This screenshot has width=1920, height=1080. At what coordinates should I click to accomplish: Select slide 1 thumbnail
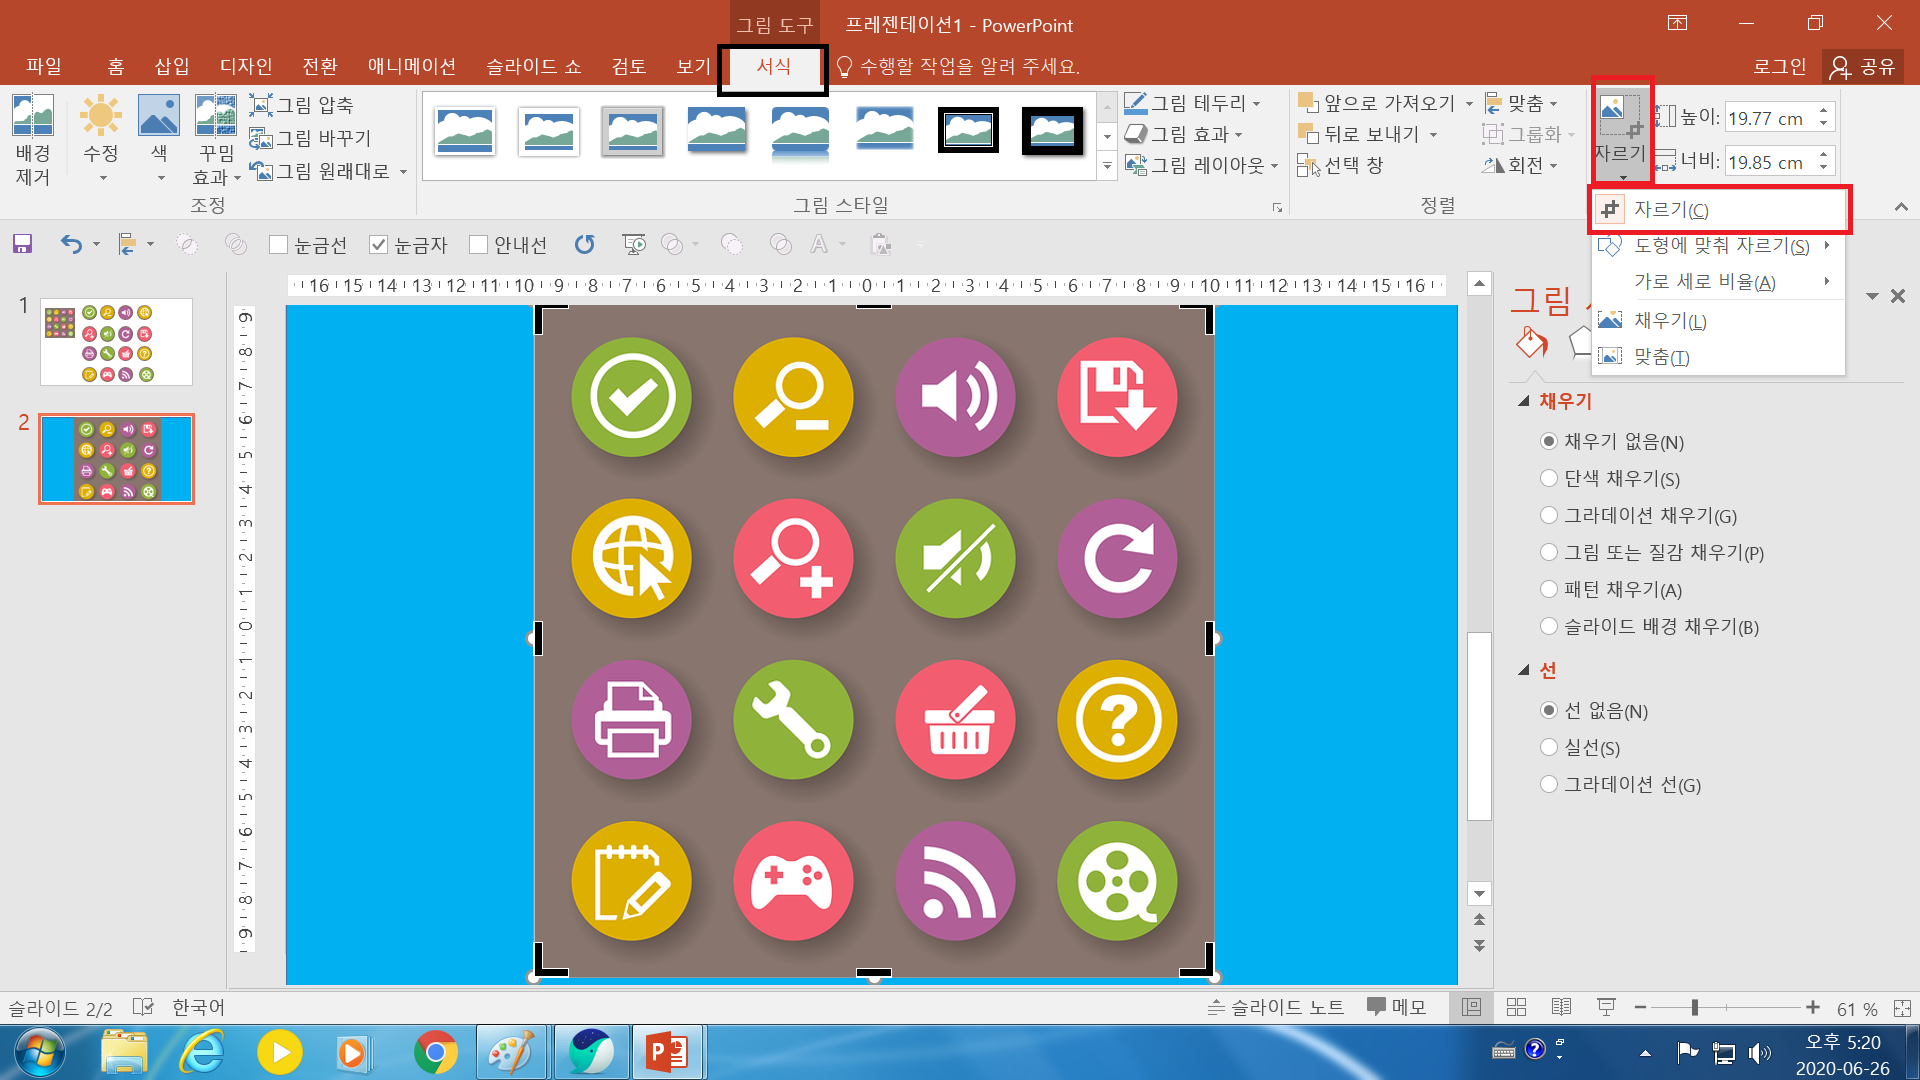116,342
